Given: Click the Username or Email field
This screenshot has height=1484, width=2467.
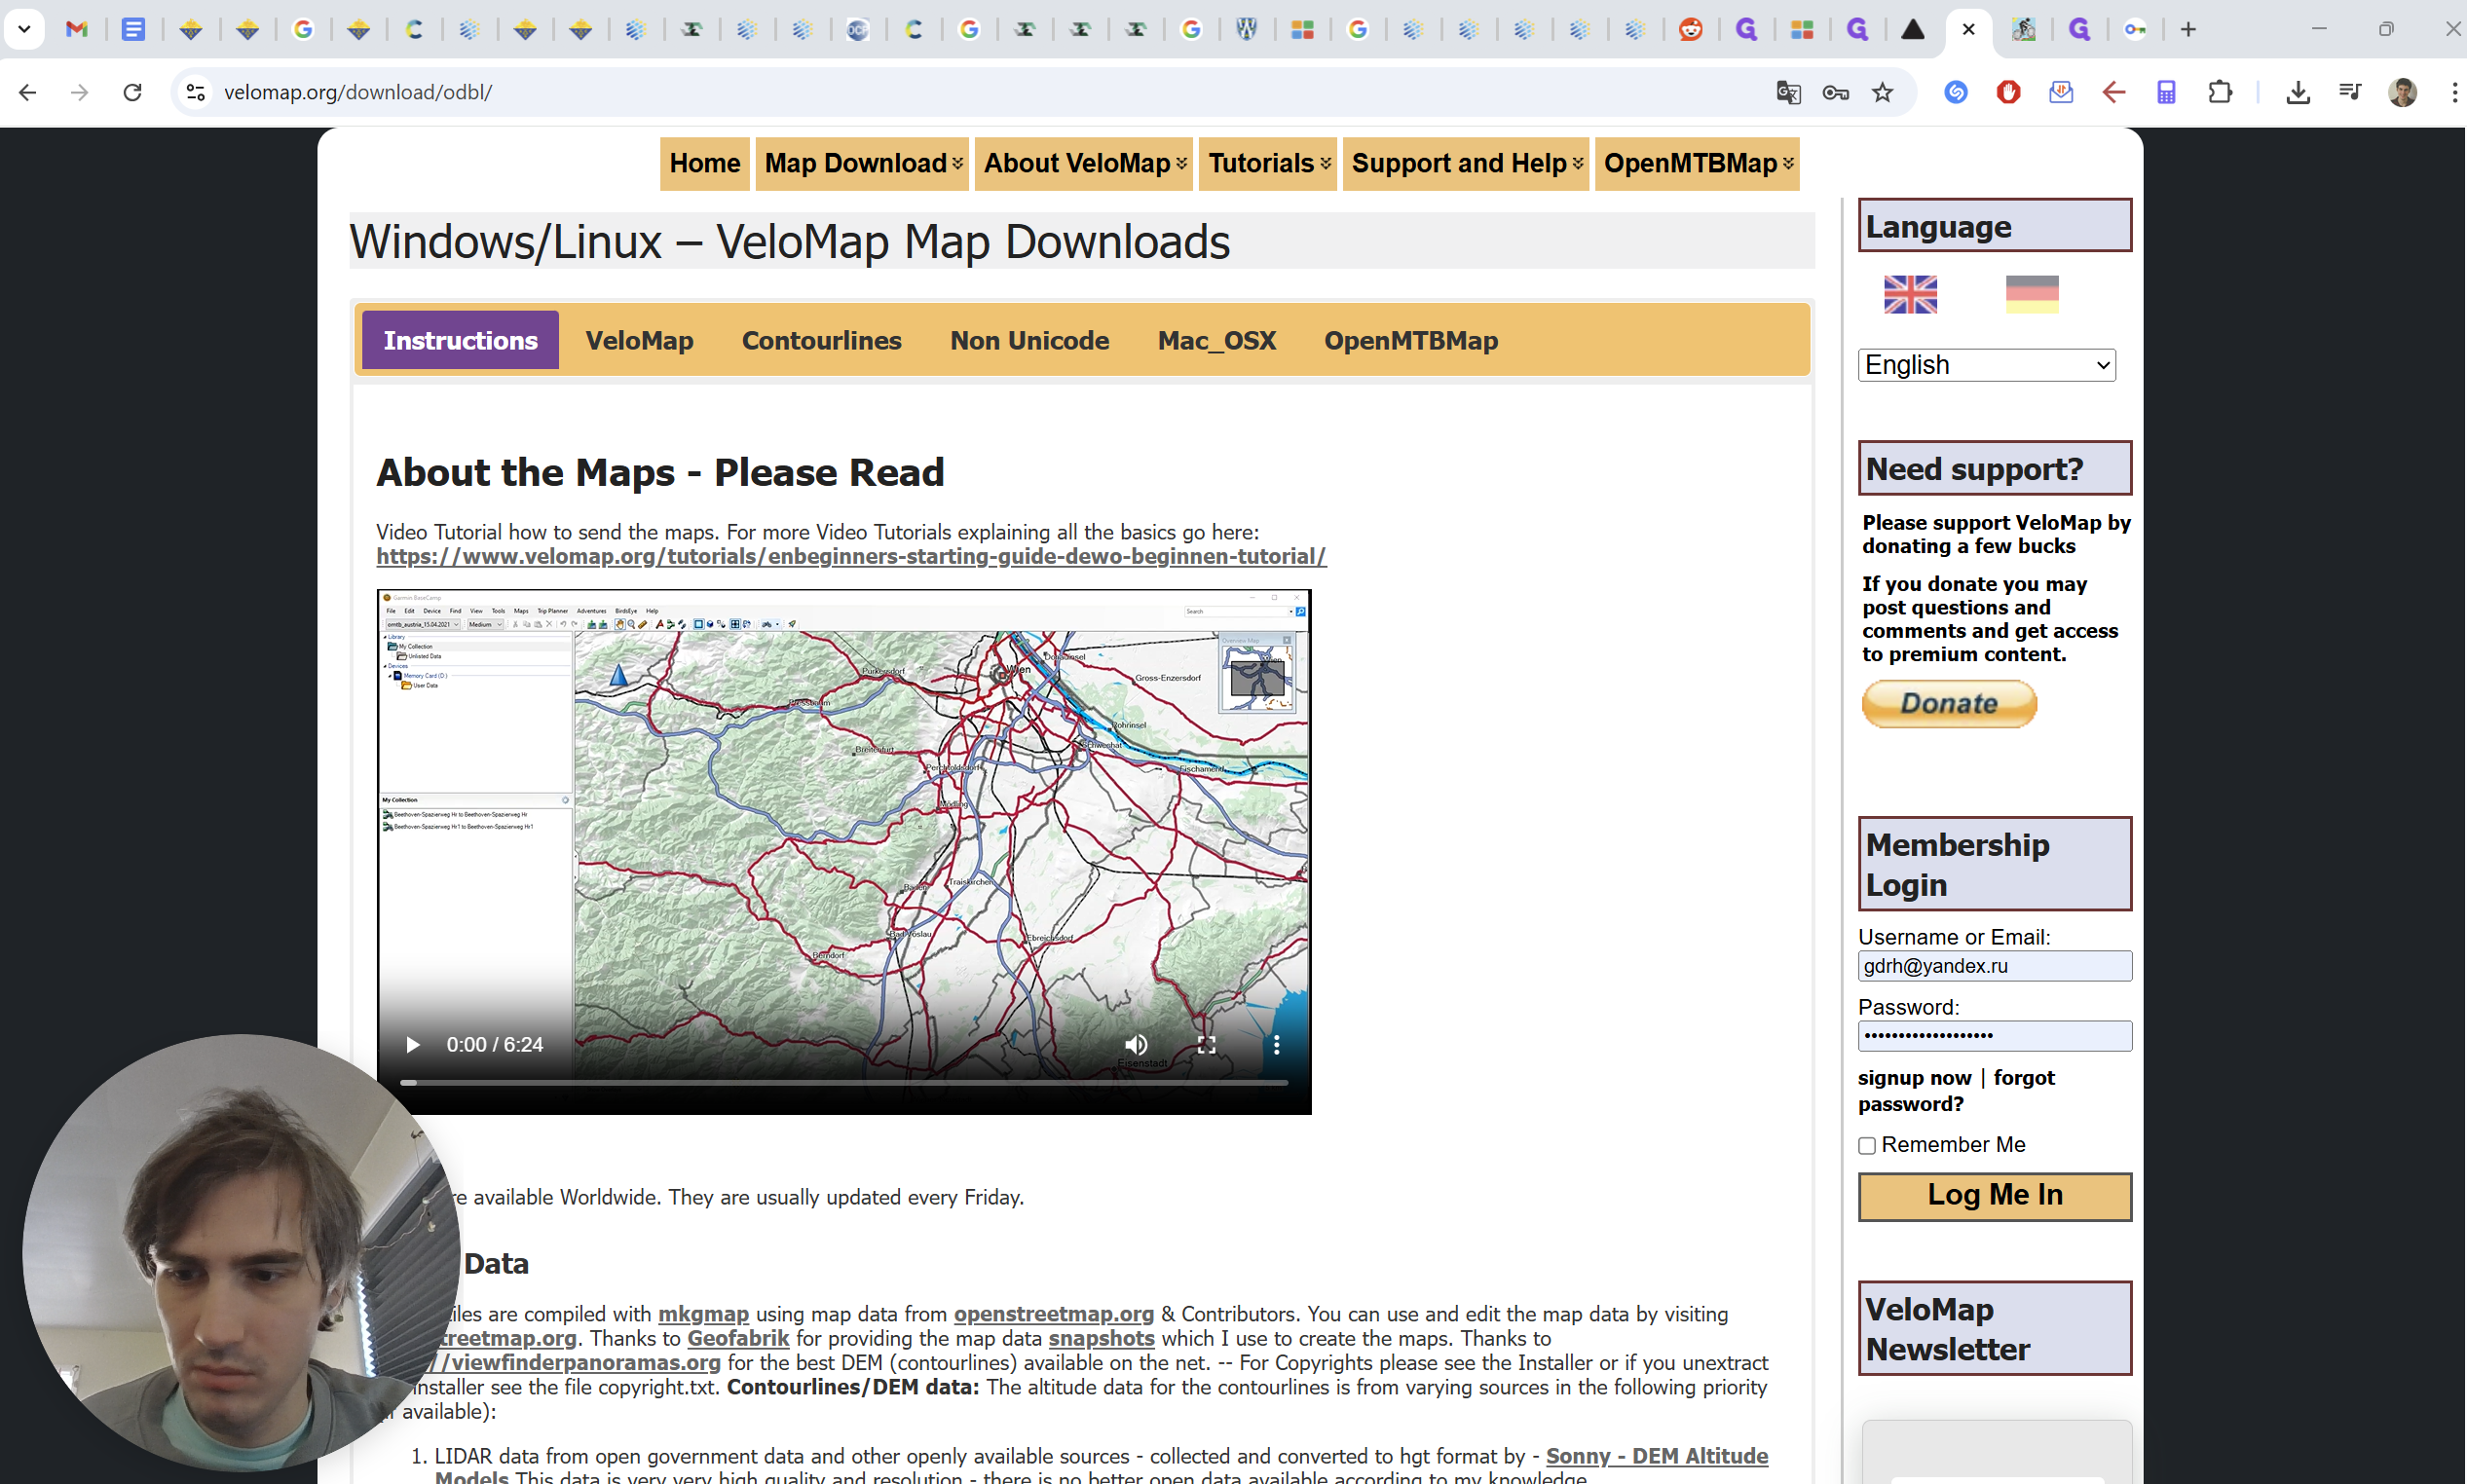Looking at the screenshot, I should (1994, 966).
